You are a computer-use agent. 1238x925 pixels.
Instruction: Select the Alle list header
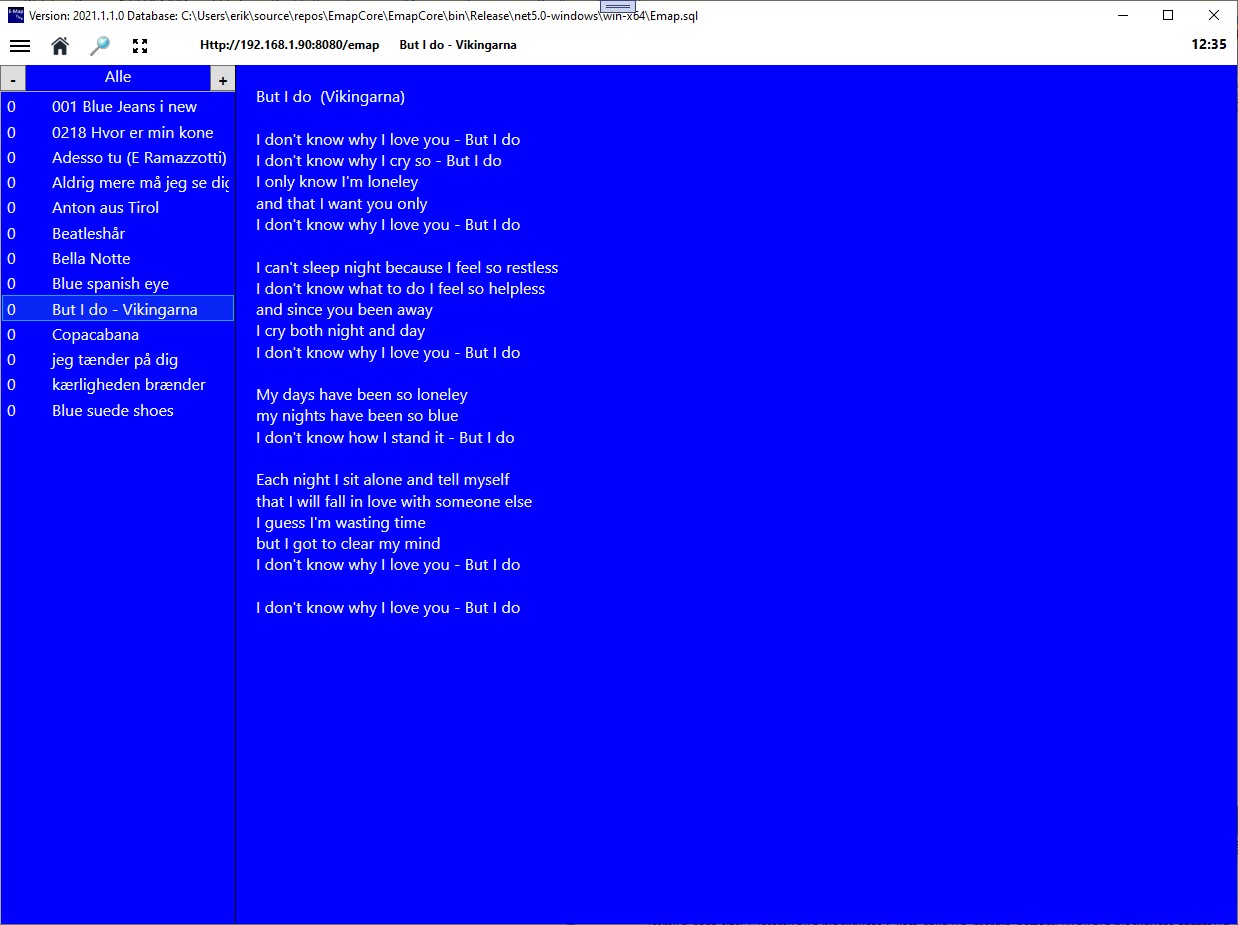[x=118, y=78]
